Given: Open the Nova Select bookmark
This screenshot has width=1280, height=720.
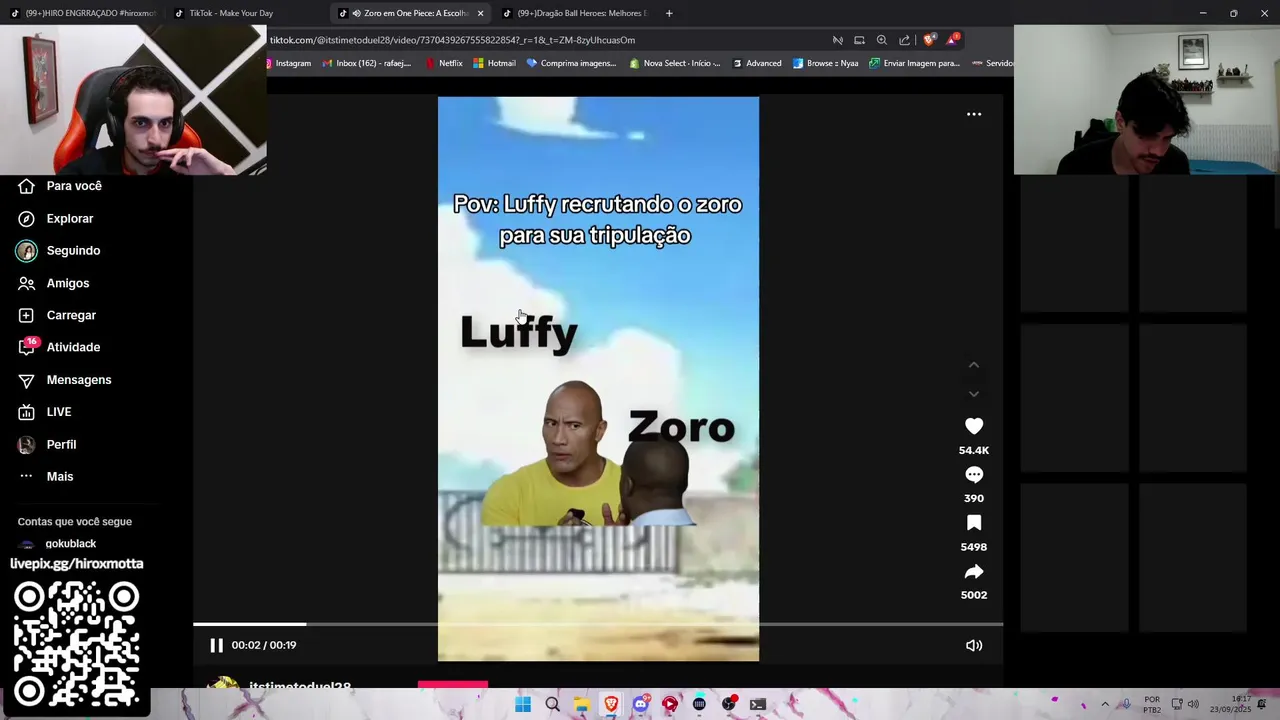Looking at the screenshot, I should pos(675,63).
